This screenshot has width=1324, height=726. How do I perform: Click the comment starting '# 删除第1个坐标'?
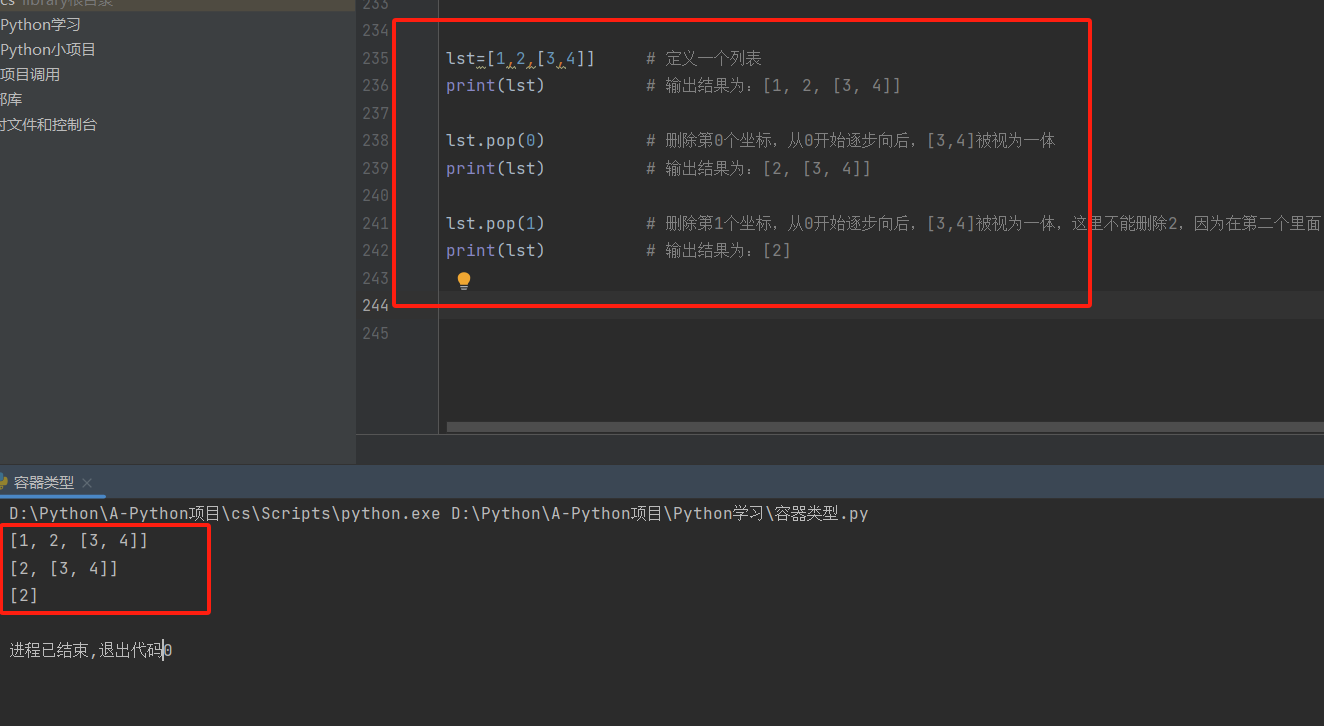point(984,223)
